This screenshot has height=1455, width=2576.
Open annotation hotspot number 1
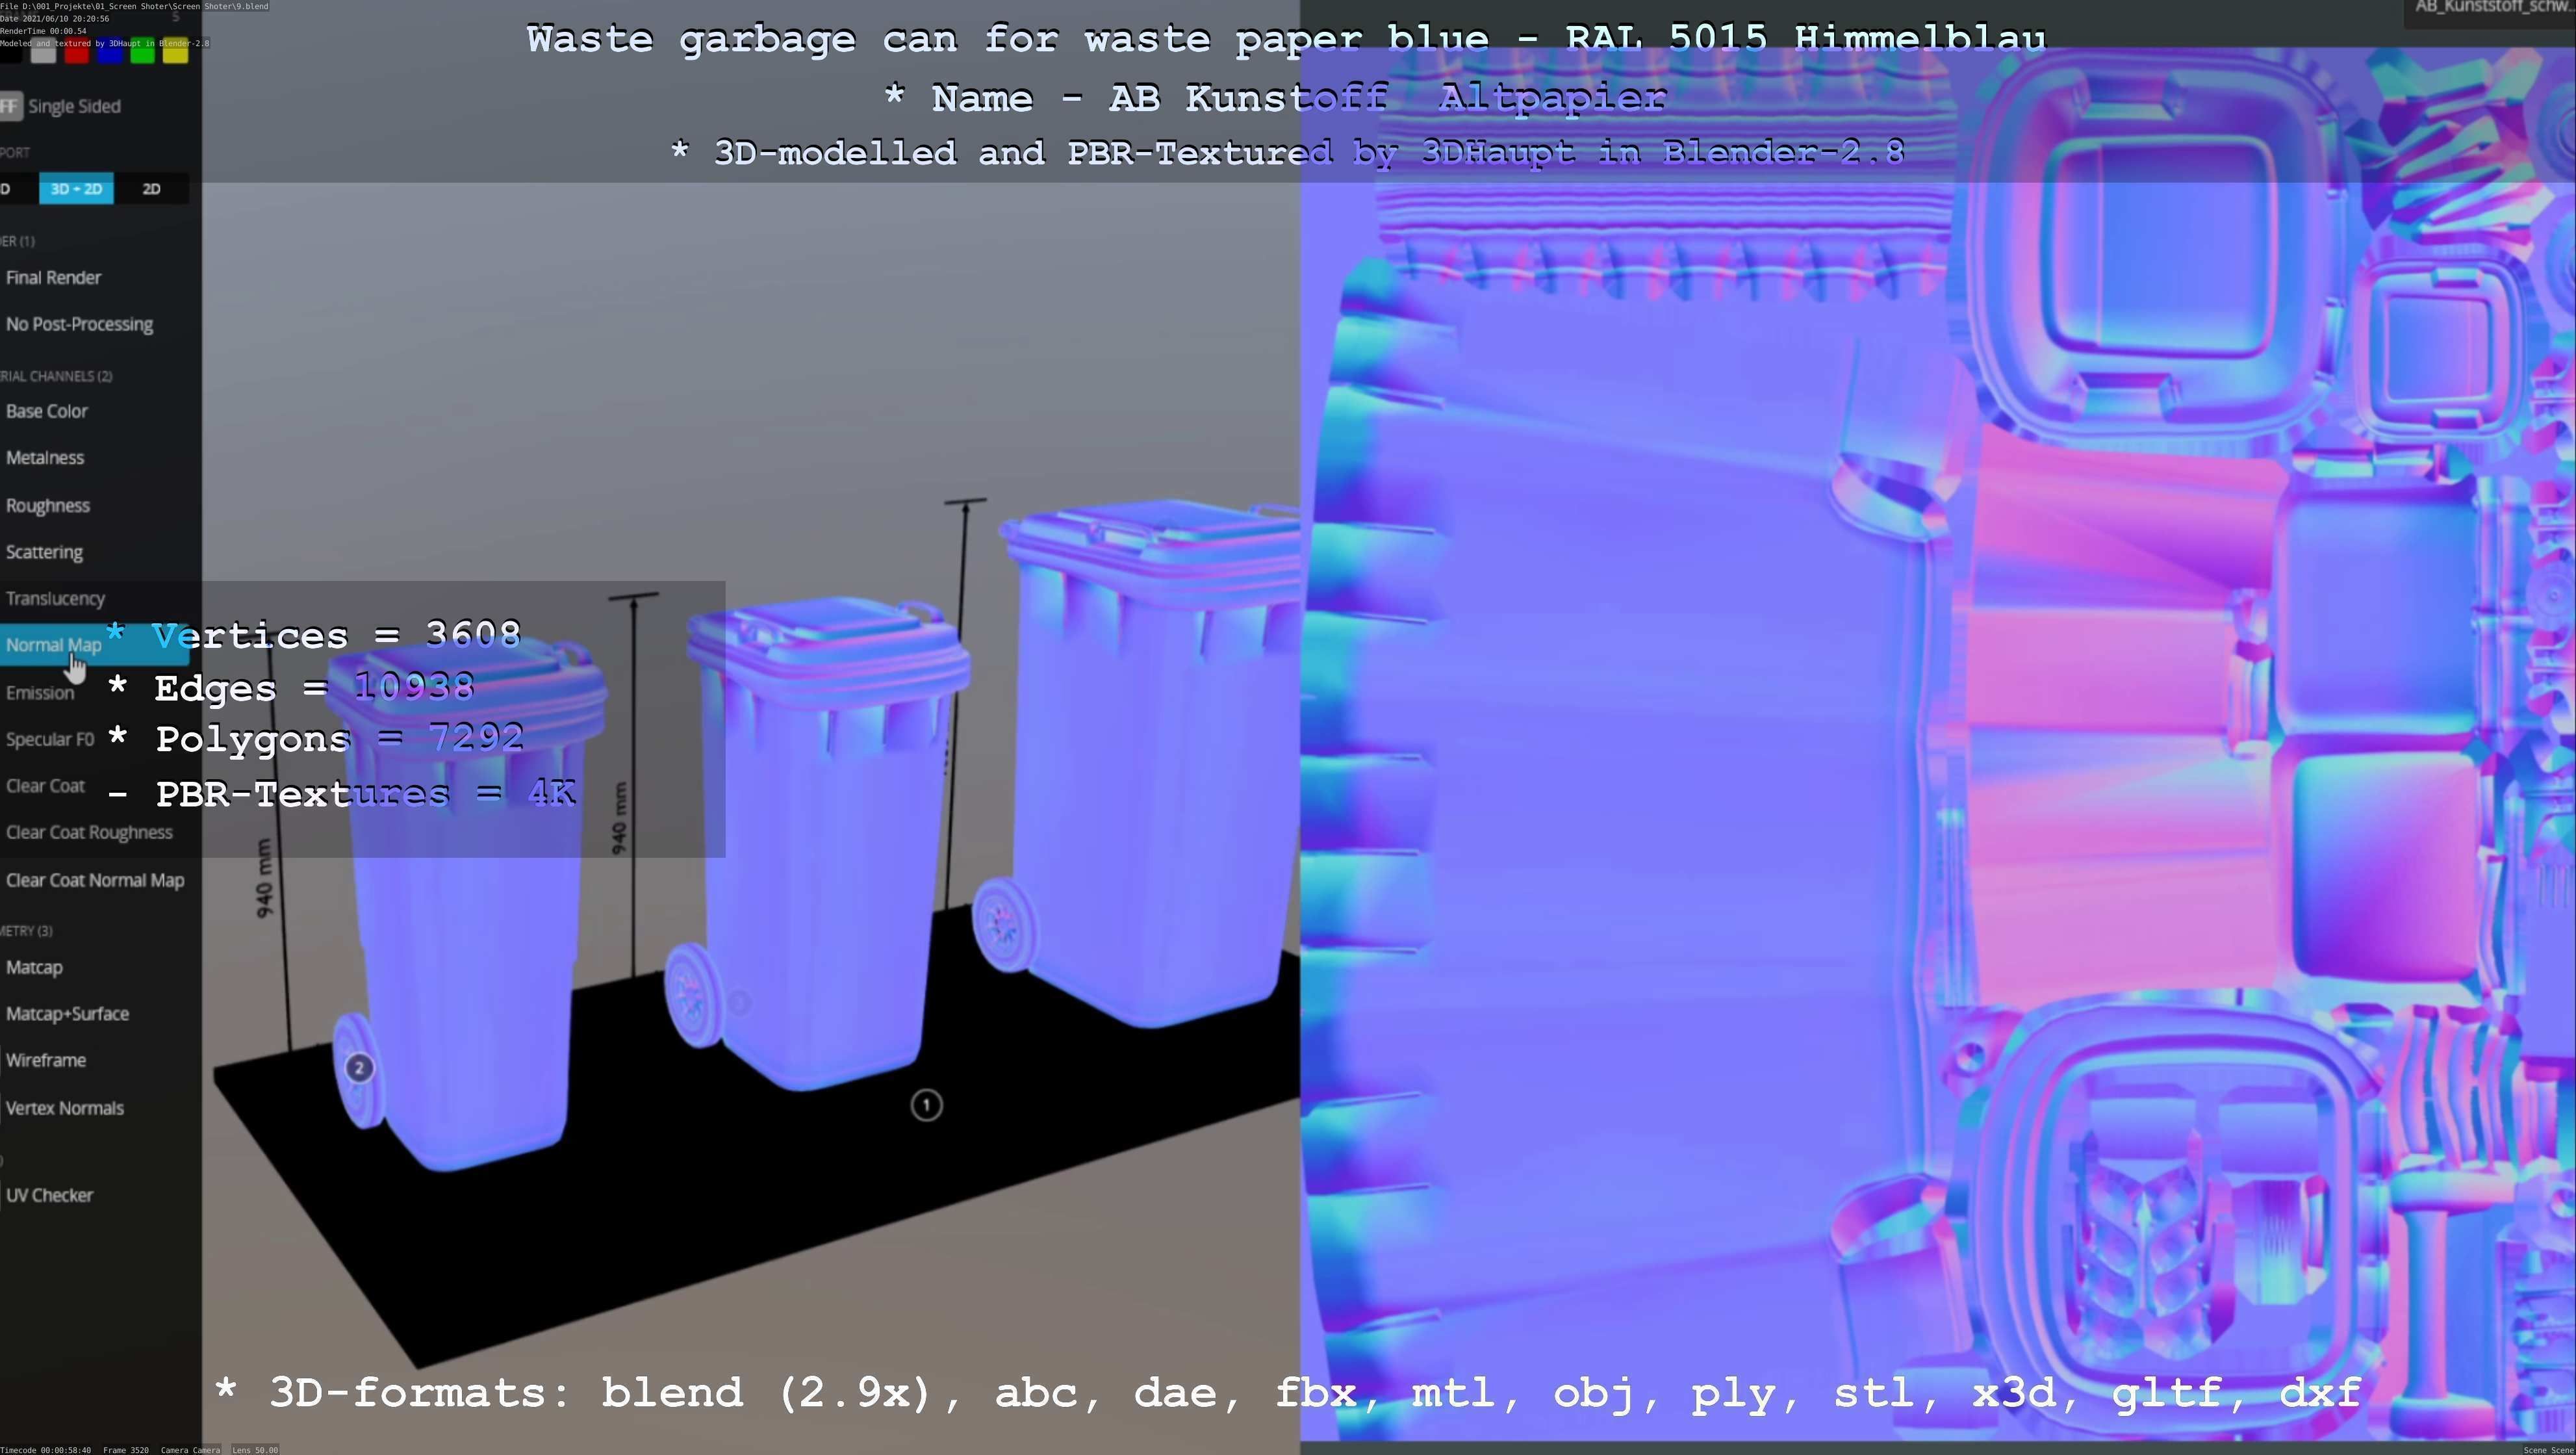pyautogui.click(x=926, y=1105)
